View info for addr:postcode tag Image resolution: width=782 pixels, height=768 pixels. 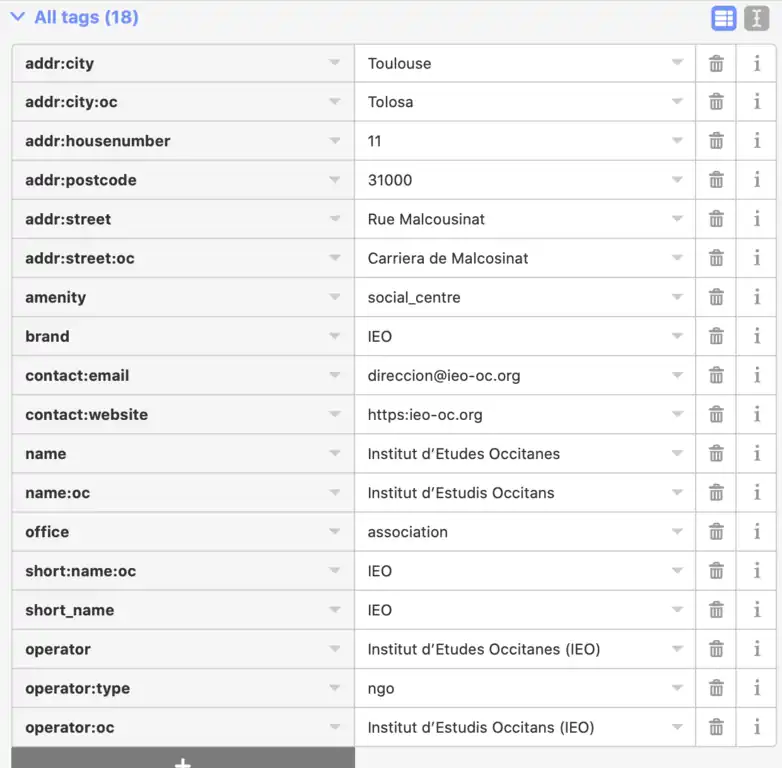[757, 181]
